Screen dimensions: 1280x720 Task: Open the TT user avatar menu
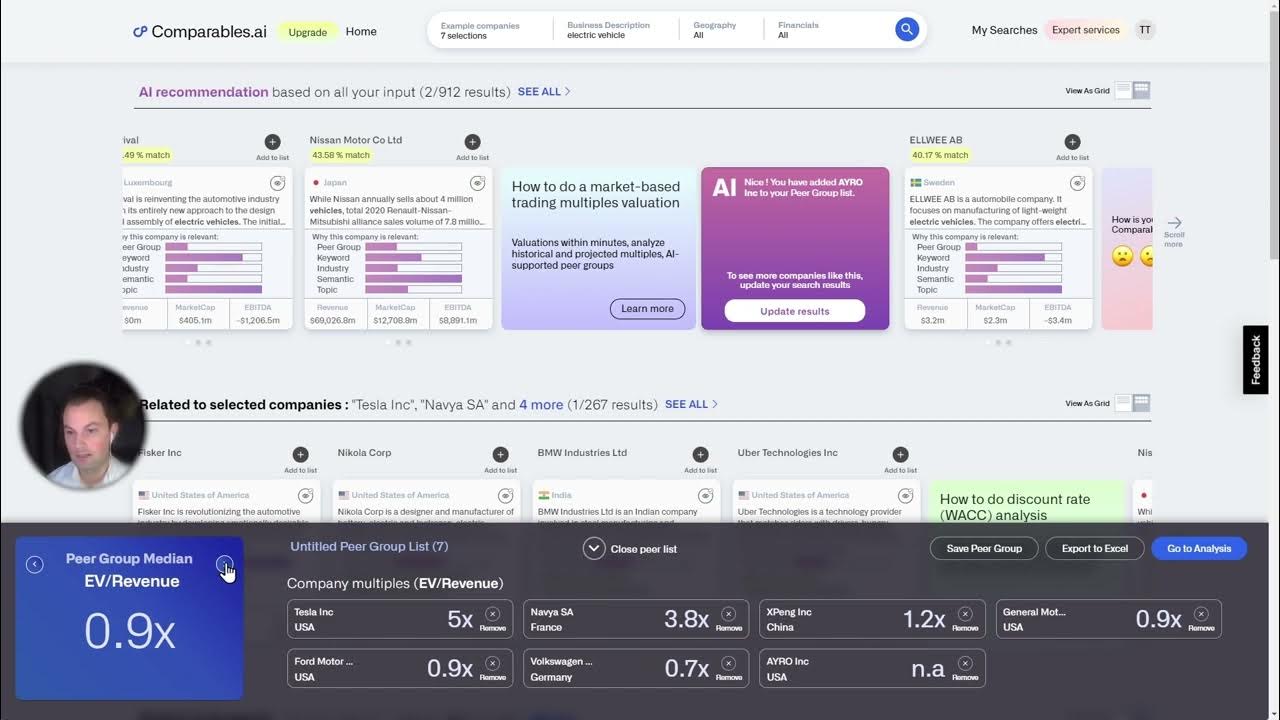(x=1145, y=30)
